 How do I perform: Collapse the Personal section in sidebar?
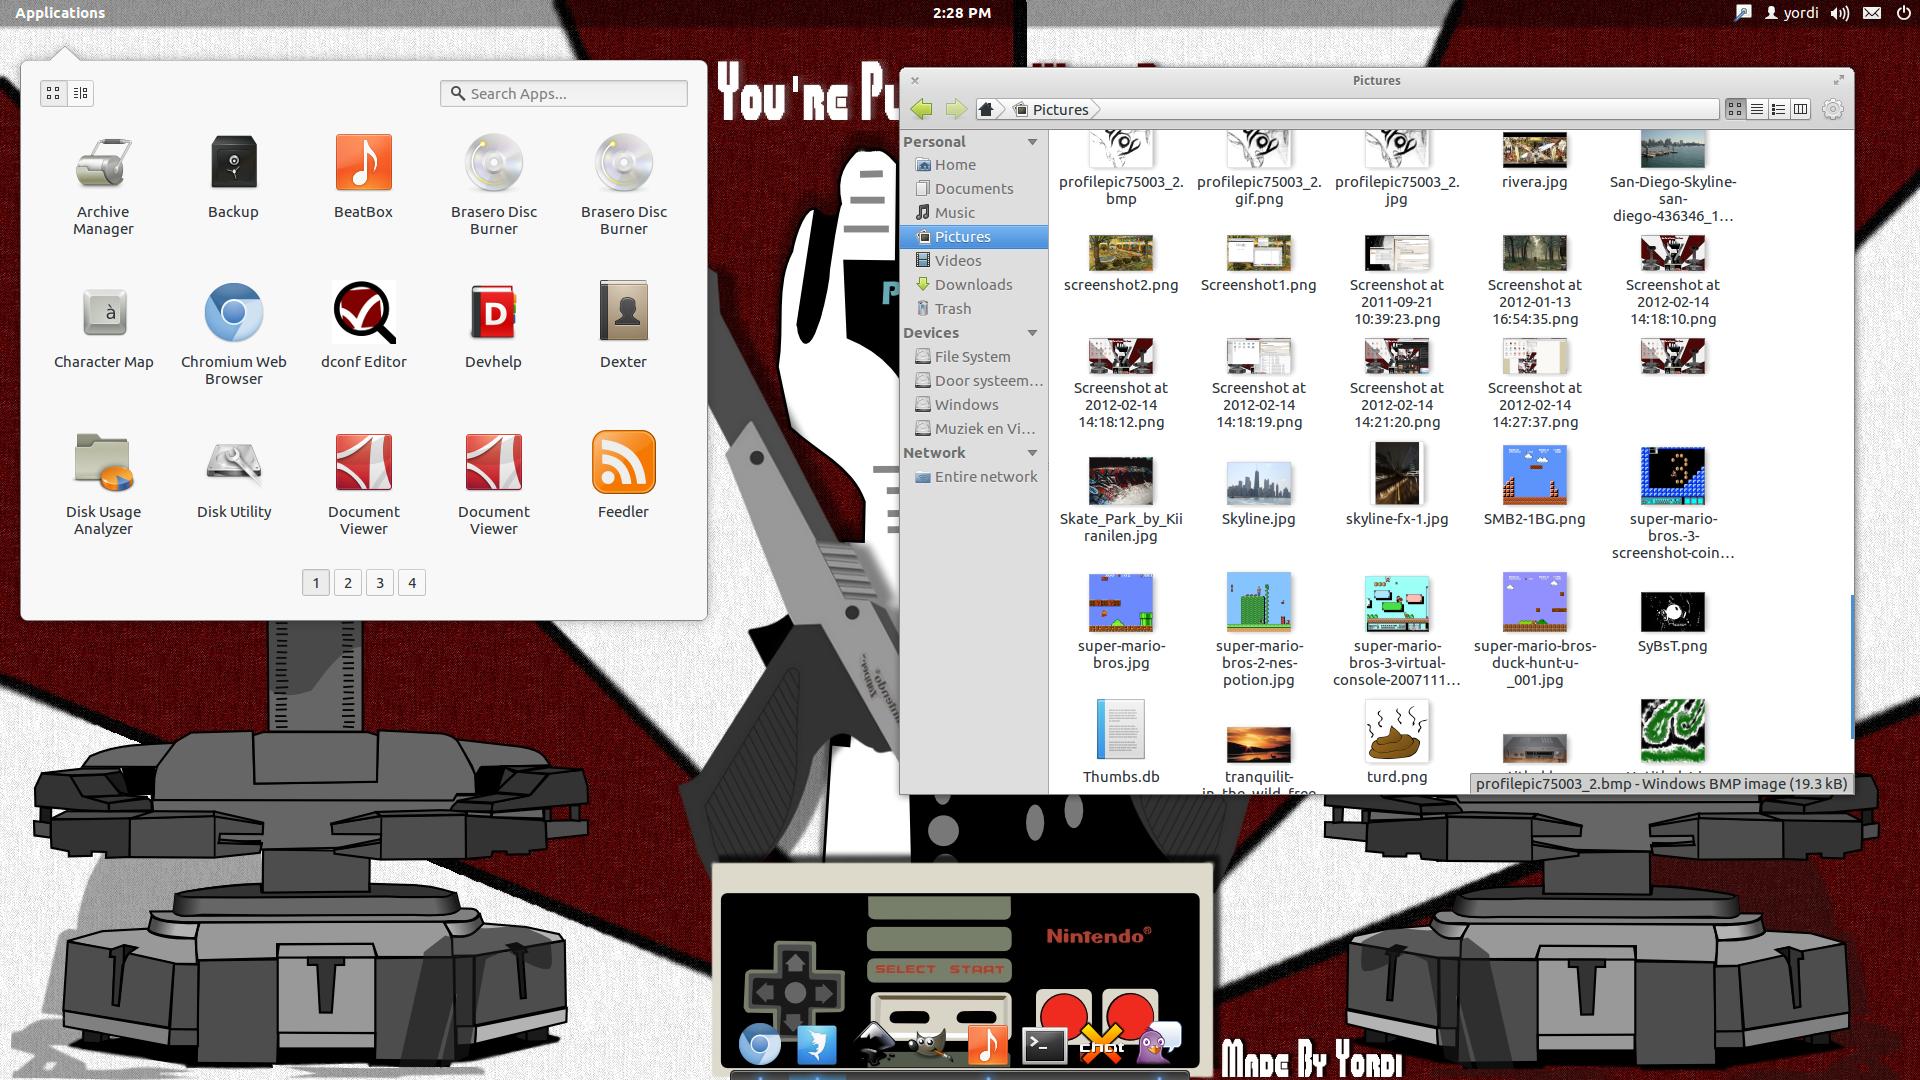[1032, 142]
